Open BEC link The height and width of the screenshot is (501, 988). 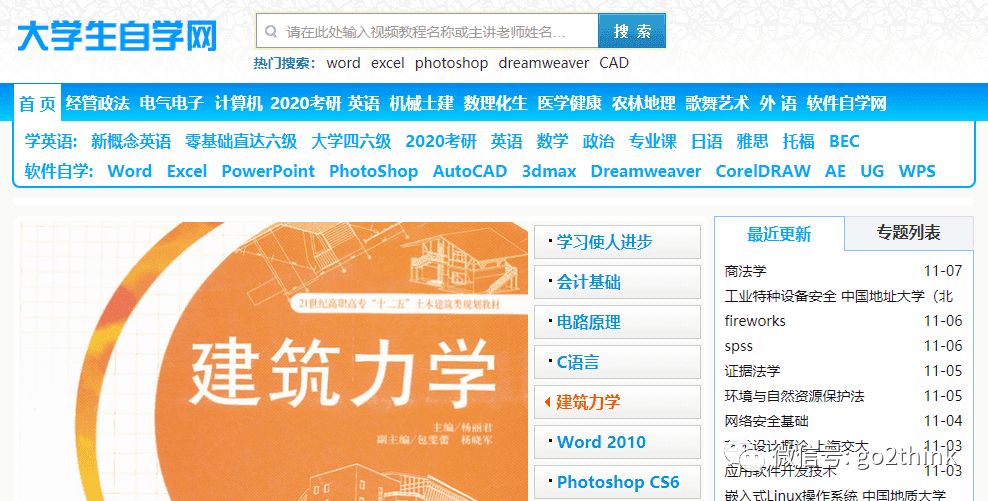[x=844, y=141]
